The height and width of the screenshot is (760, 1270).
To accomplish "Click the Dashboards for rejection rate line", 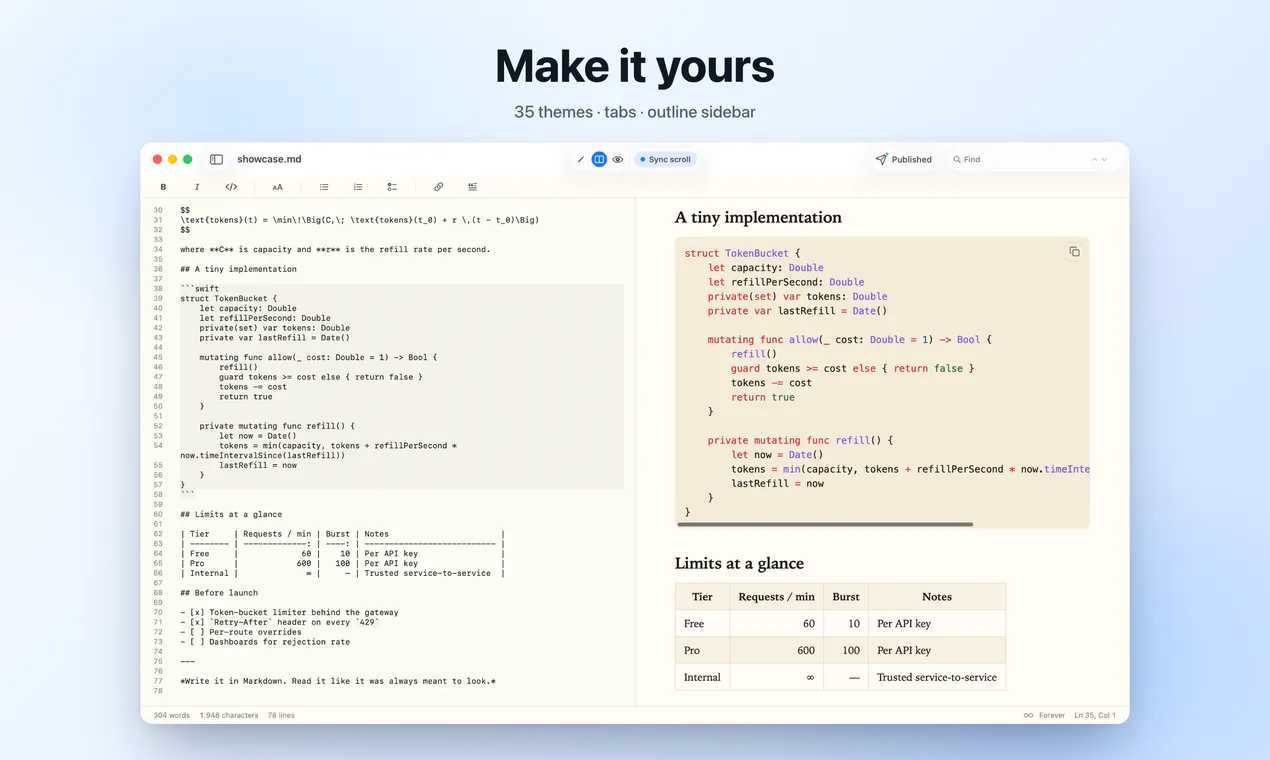I will tap(265, 642).
